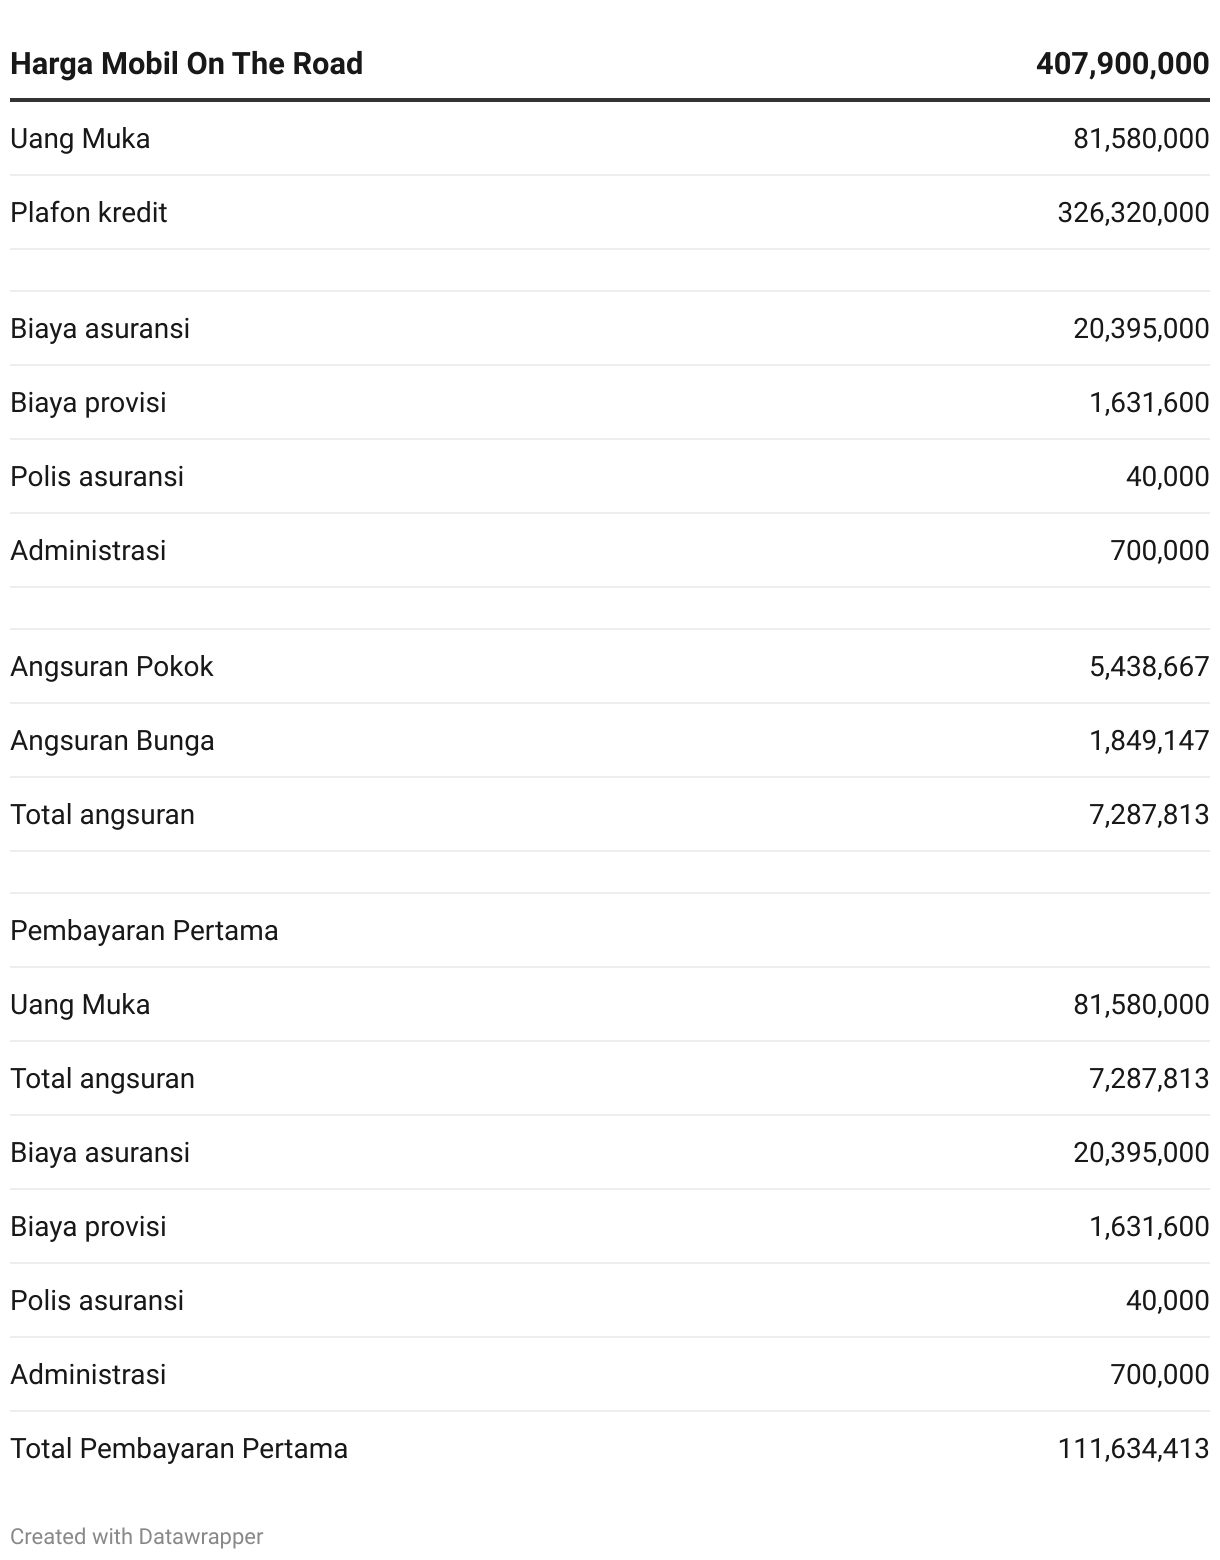Select the 1,849,147 interest installment value
This screenshot has width=1220, height=1560.
coord(1149,741)
